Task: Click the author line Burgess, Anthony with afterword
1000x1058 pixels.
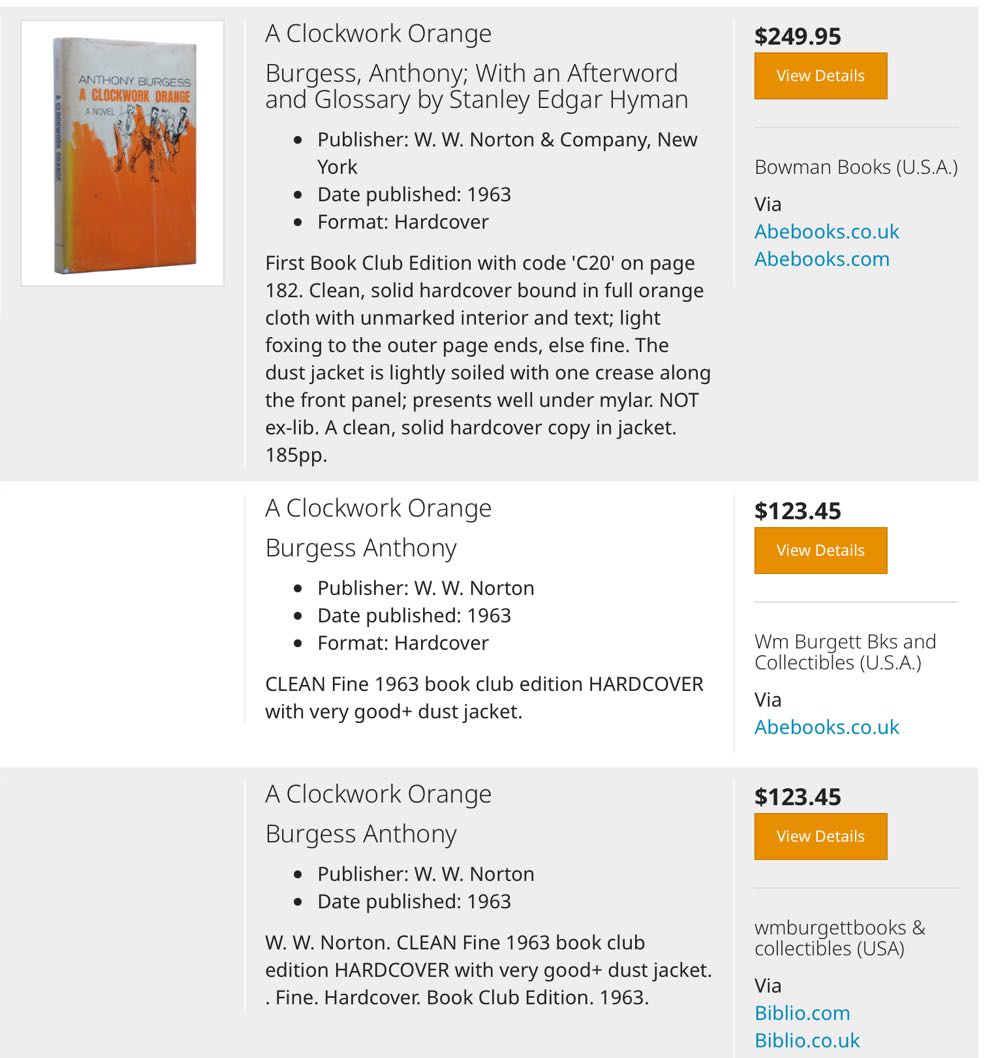Action: point(471,85)
